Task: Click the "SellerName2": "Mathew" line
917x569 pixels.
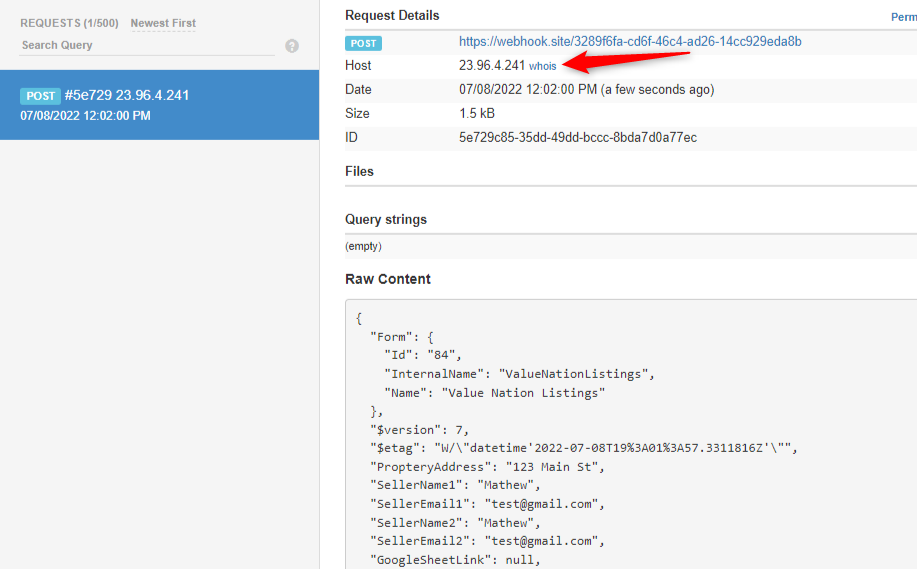Action: pos(456,523)
